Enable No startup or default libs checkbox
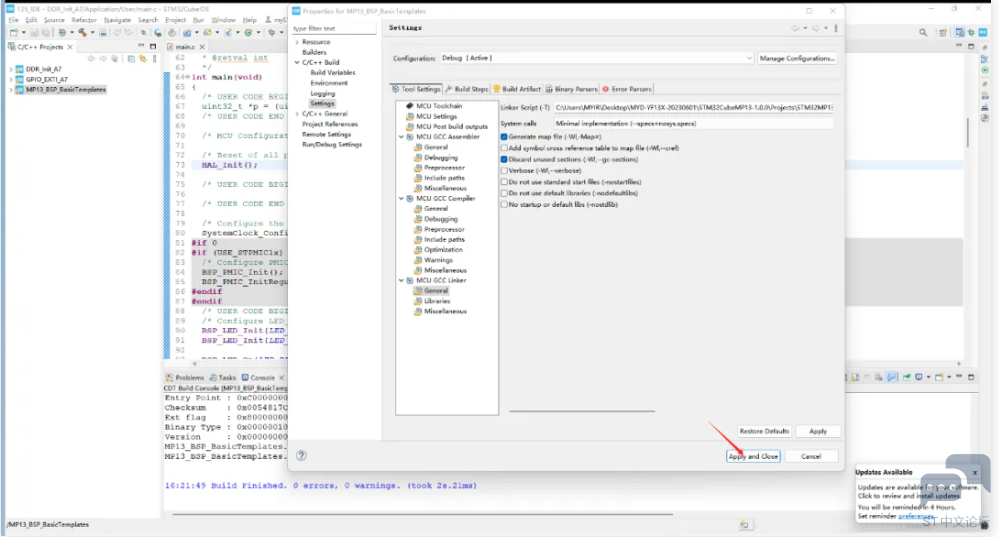Screen dimensions: 999x537 point(504,204)
